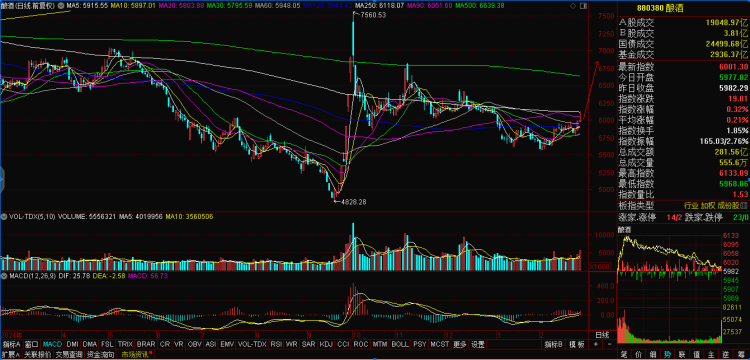750x360 pixels.
Task: Select the 主 tab at bottom right
Action: click(x=711, y=355)
